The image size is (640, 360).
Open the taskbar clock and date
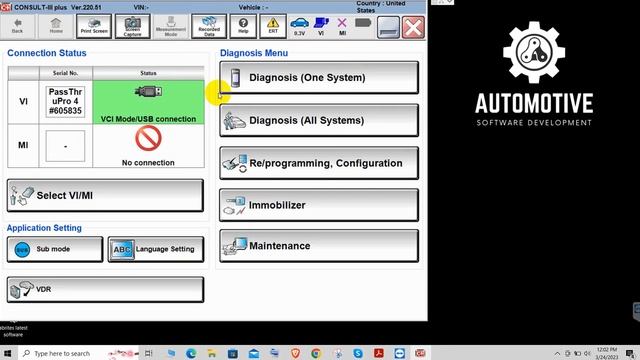(x=607, y=353)
